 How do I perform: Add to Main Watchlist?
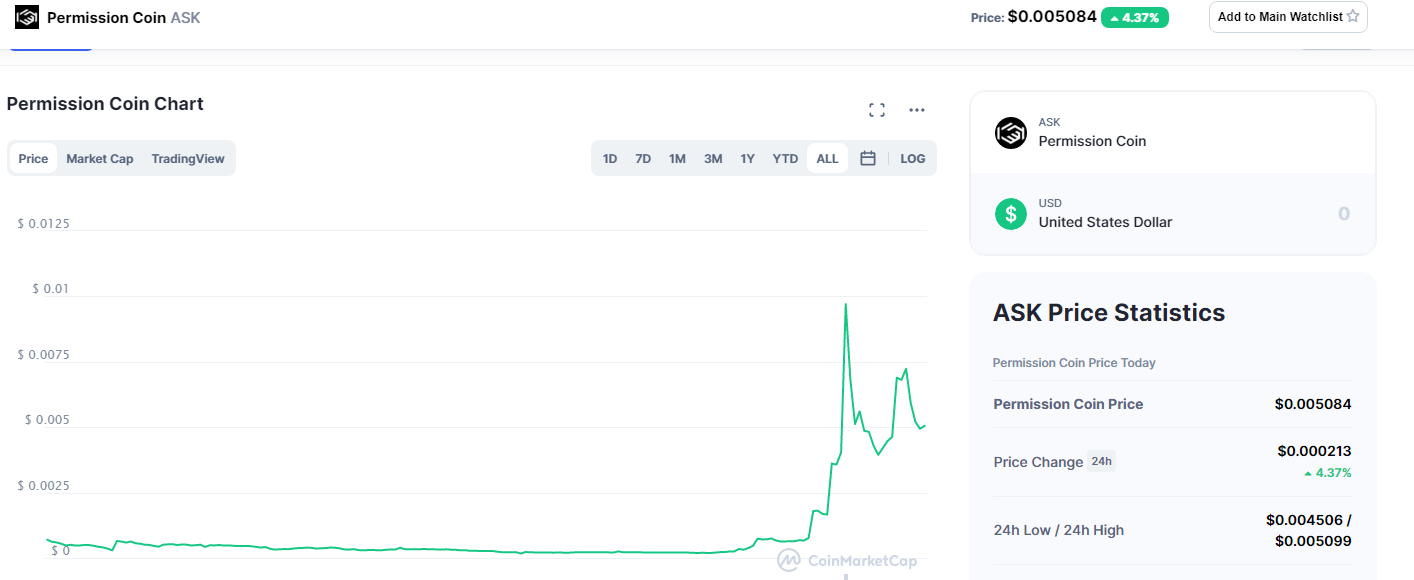pyautogui.click(x=1288, y=17)
